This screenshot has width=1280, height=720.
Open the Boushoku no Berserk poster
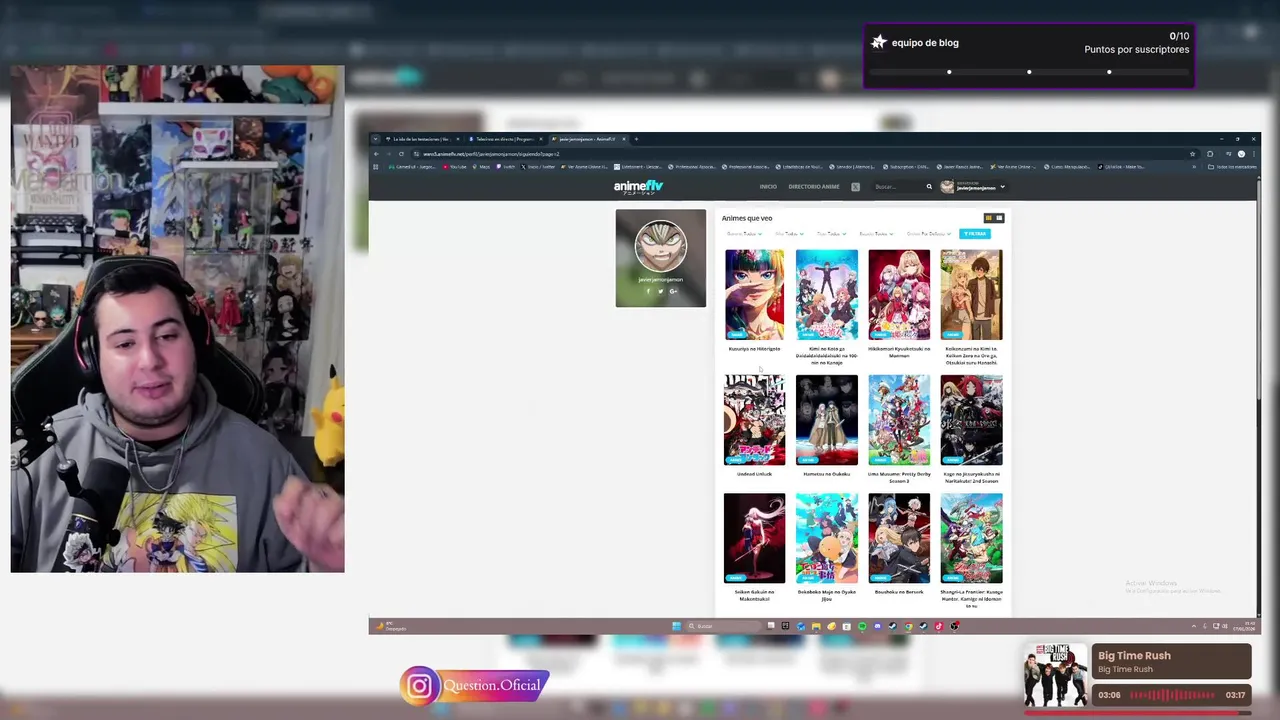point(899,538)
